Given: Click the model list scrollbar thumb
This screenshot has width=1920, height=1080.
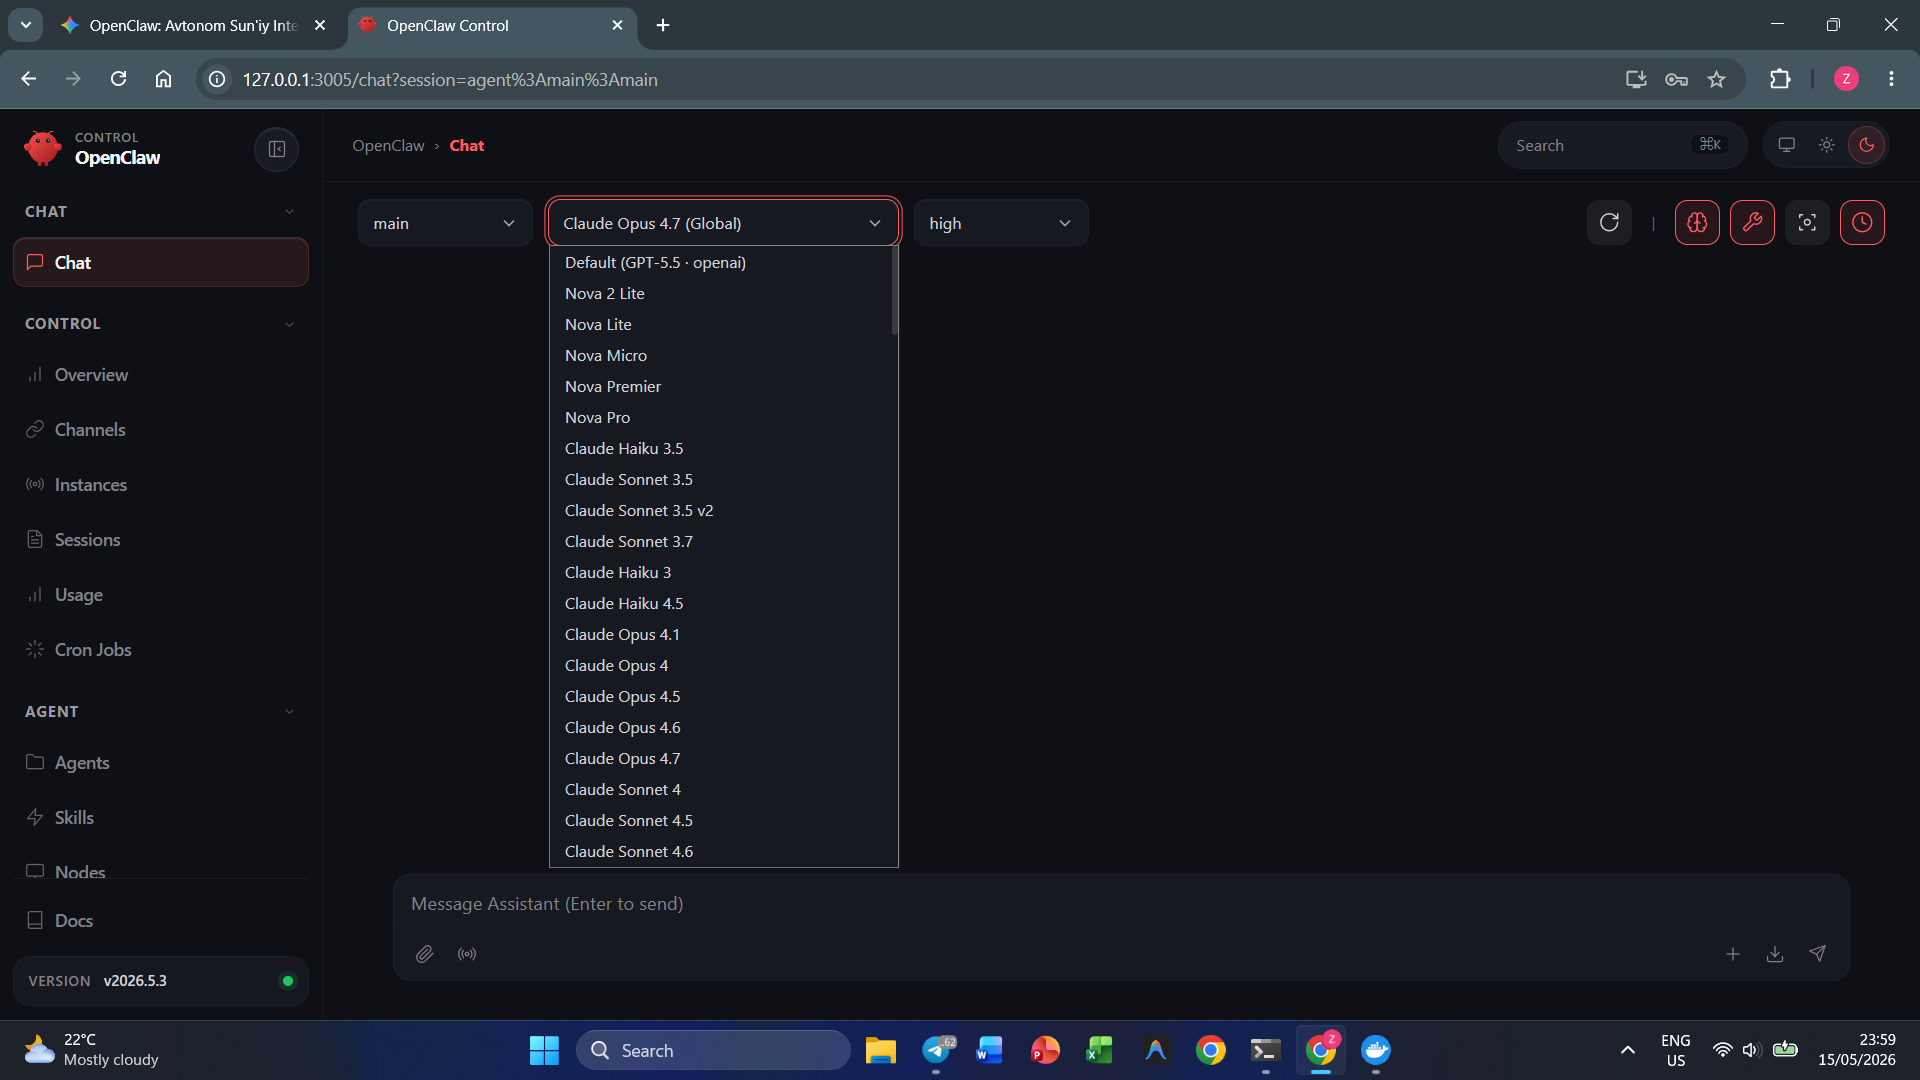Looking at the screenshot, I should tap(894, 291).
